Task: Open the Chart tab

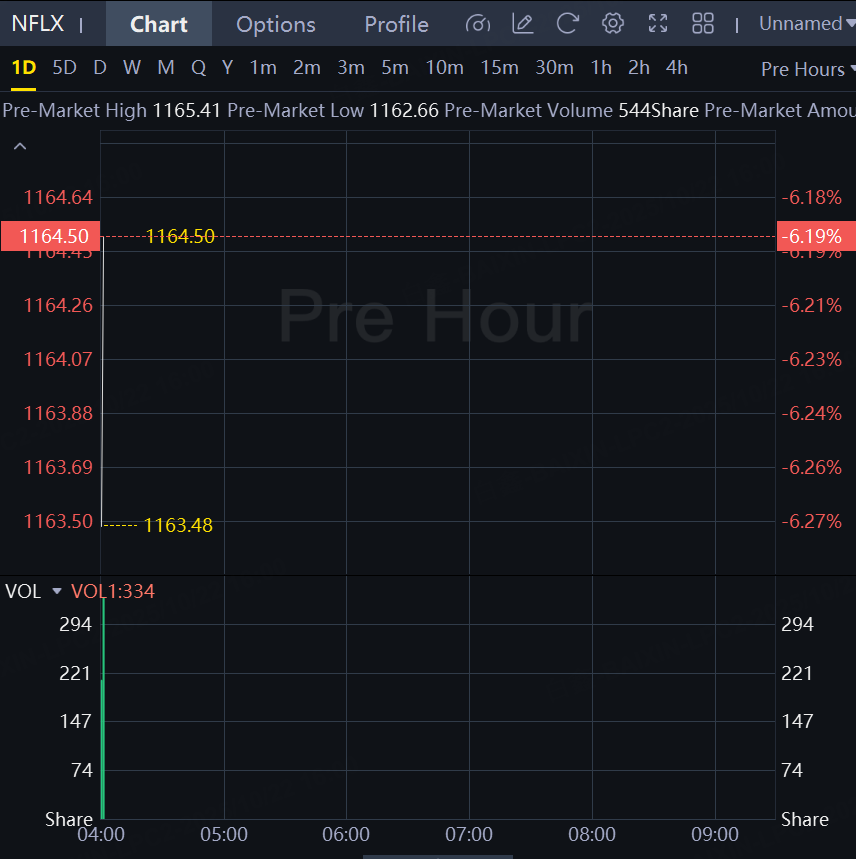Action: pyautogui.click(x=159, y=24)
